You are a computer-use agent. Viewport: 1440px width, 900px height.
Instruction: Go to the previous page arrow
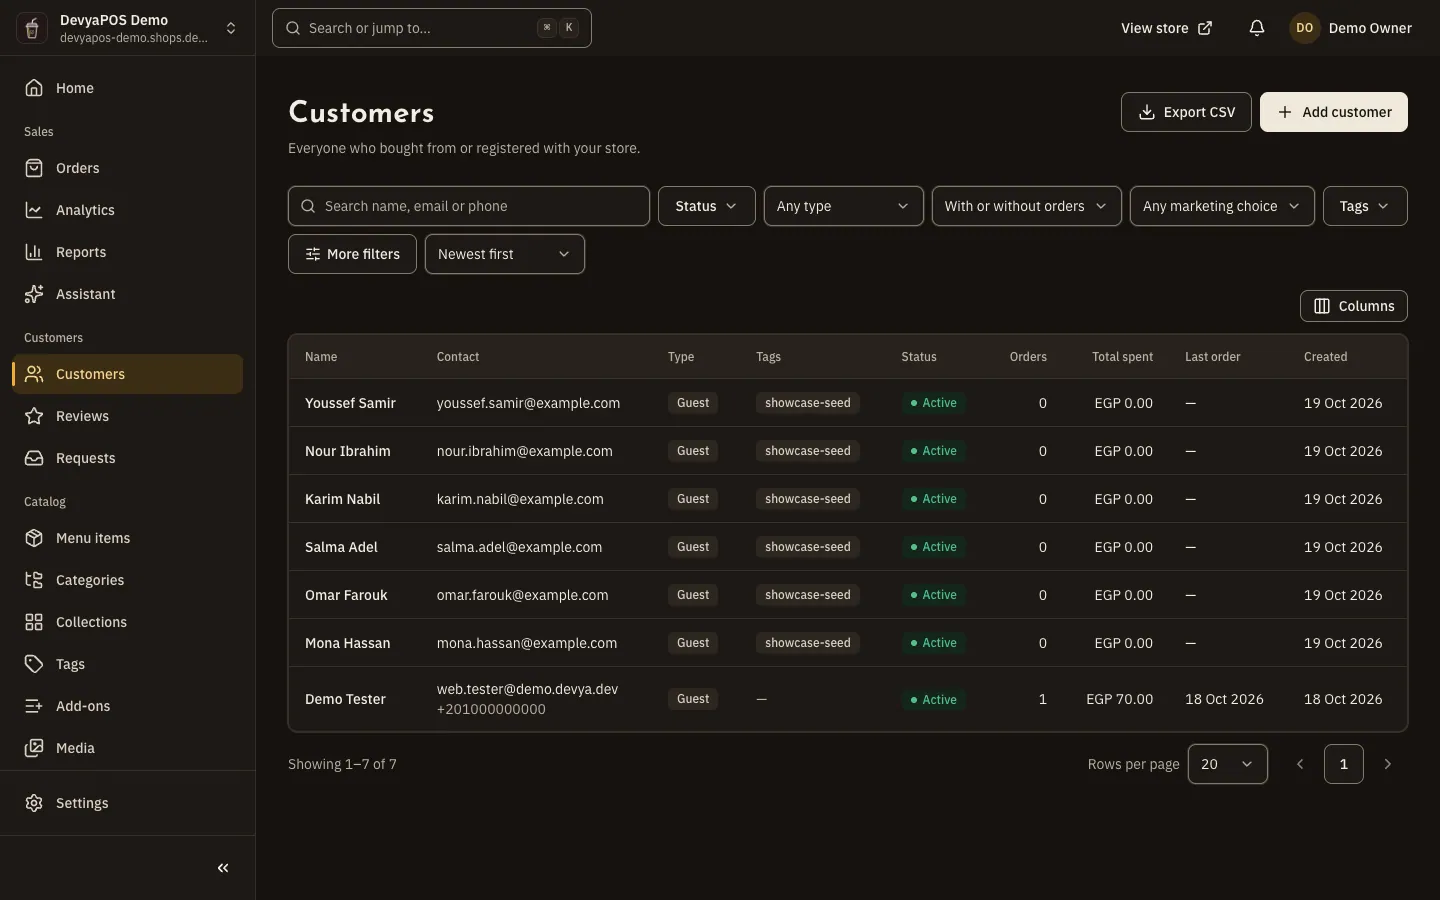(1300, 764)
